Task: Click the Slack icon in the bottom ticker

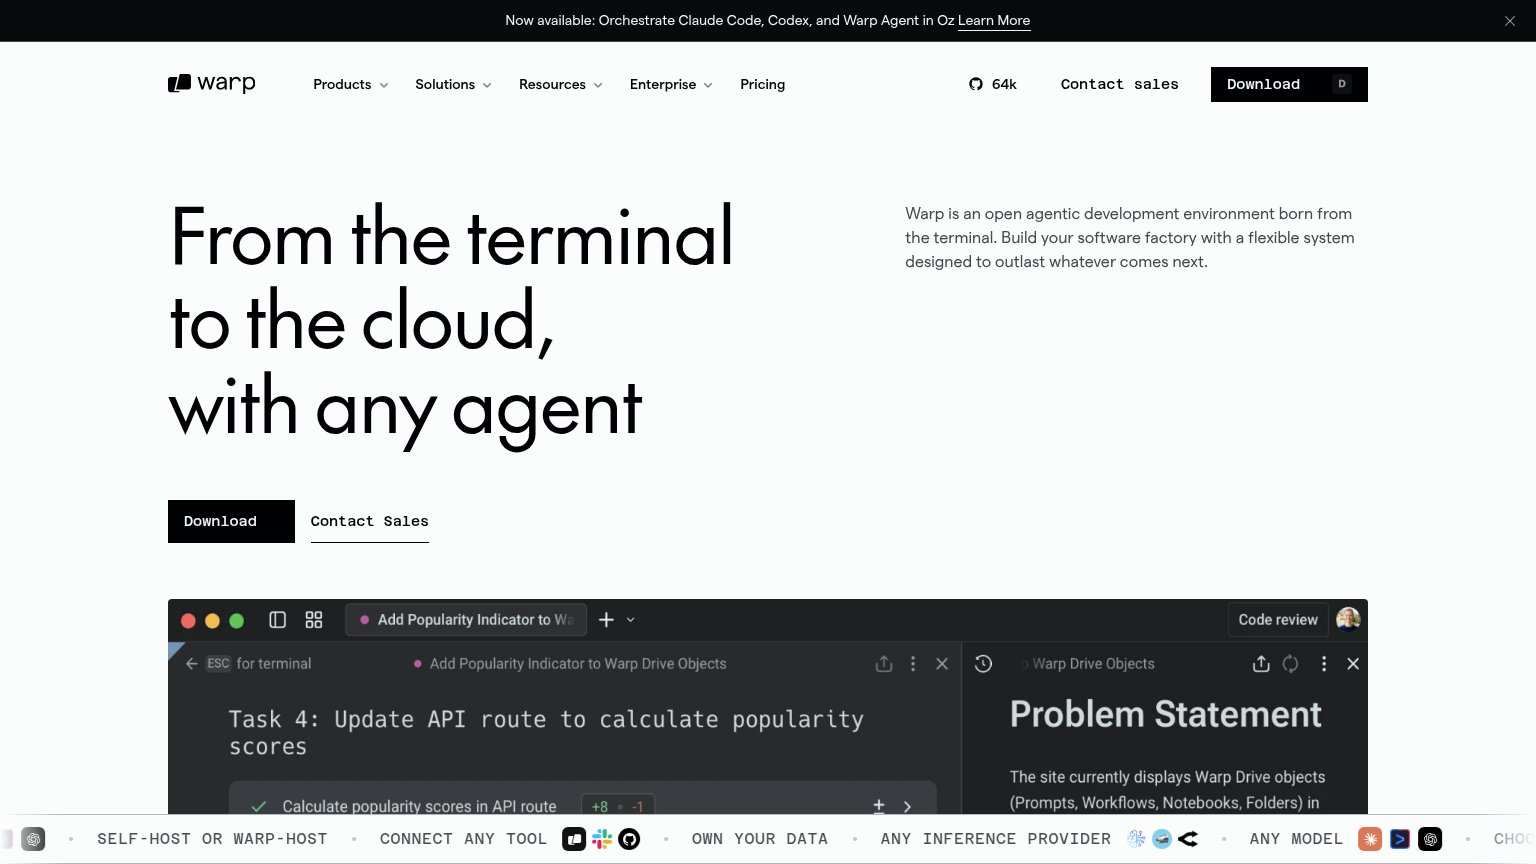Action: click(602, 839)
